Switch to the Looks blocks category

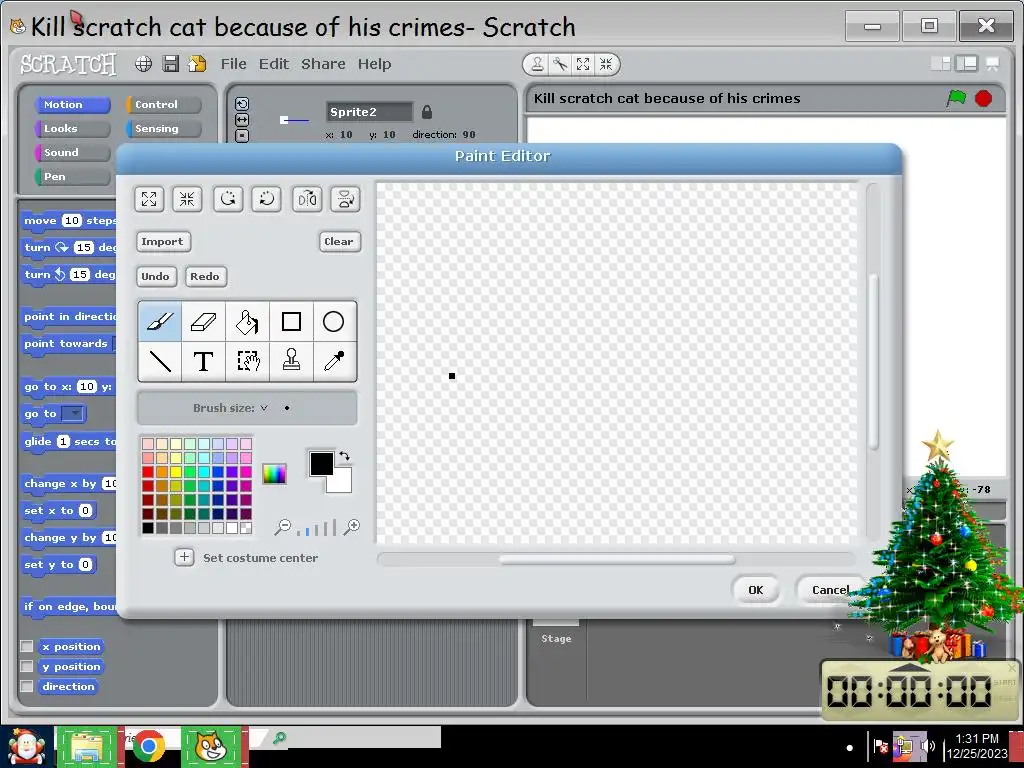pos(71,129)
